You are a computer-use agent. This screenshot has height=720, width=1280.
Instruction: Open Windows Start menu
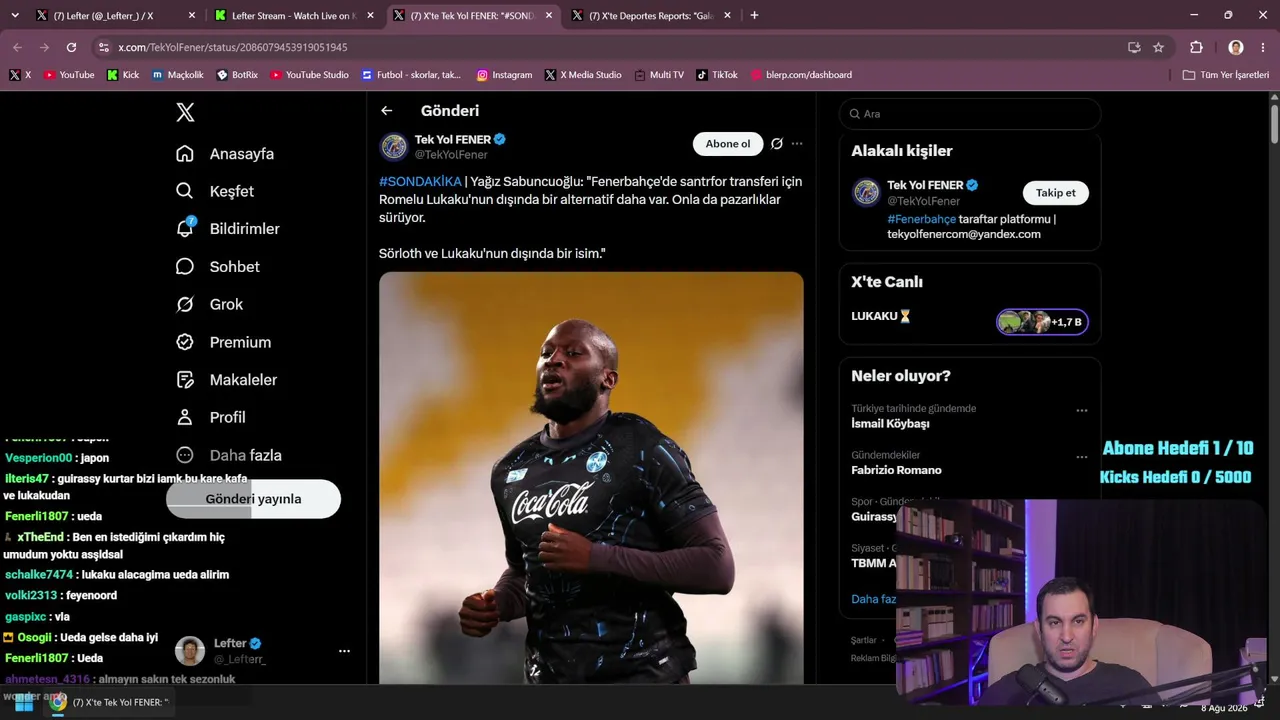click(x=23, y=702)
